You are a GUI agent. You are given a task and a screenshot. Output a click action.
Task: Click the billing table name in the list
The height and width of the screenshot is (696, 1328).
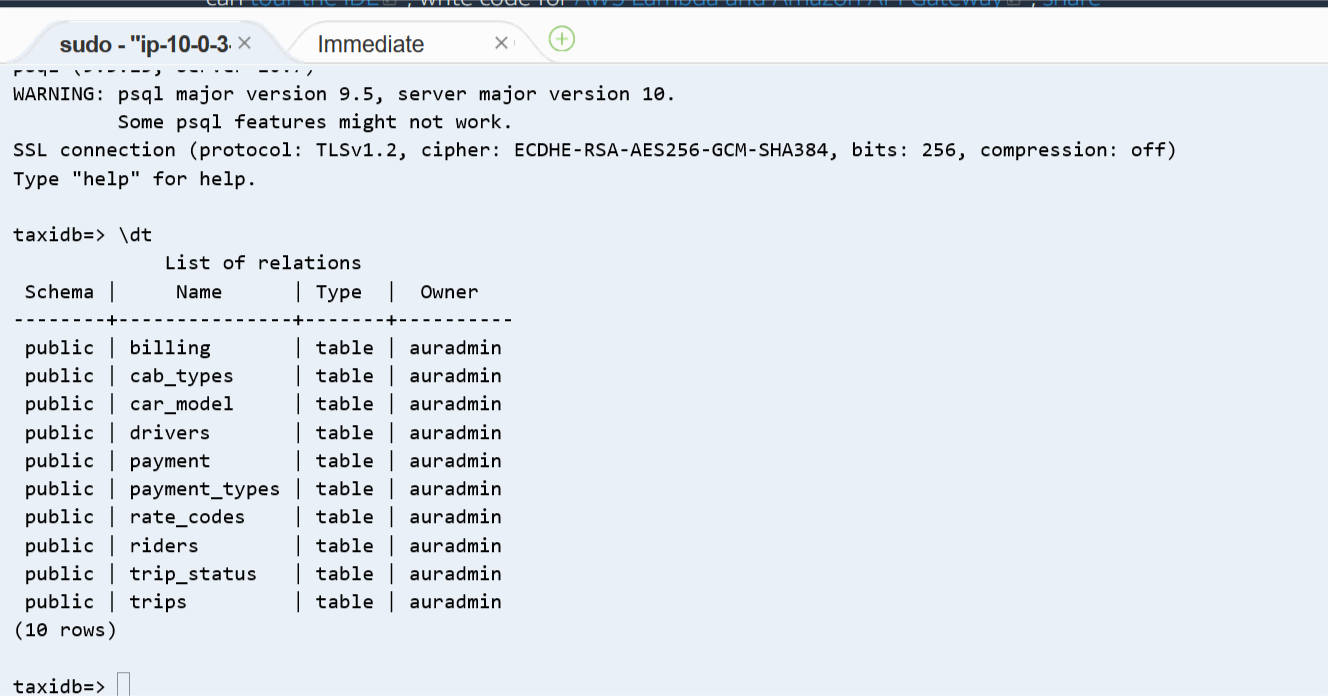170,348
